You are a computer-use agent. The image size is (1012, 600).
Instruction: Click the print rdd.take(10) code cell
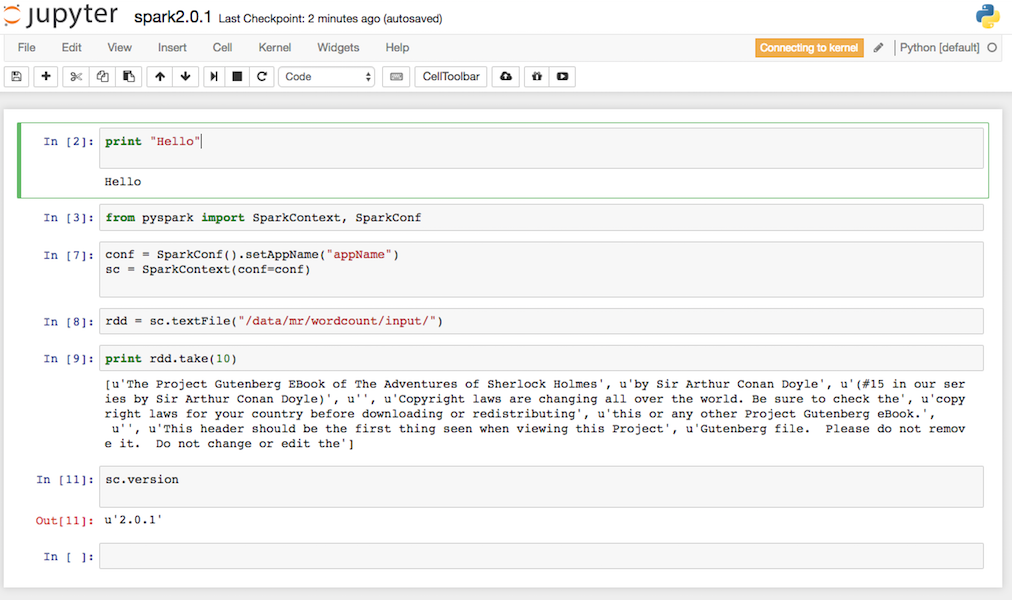pos(541,359)
